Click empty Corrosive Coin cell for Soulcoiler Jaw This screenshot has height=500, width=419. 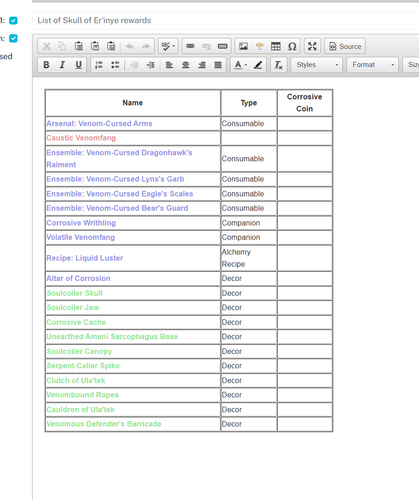(305, 308)
